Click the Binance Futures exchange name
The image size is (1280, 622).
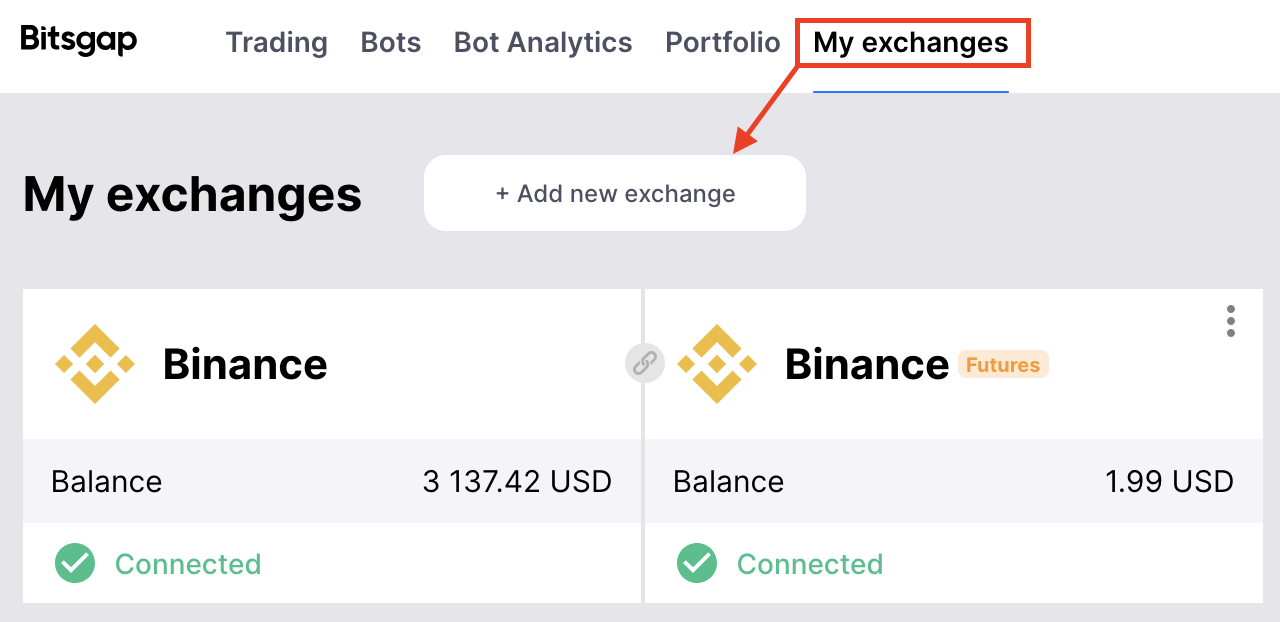tap(866, 365)
